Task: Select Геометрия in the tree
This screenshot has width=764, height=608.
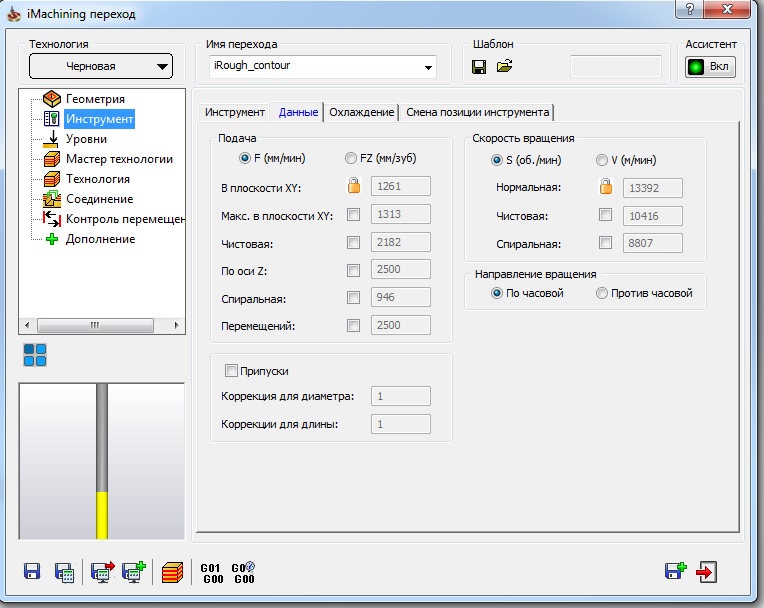Action: tap(96, 99)
